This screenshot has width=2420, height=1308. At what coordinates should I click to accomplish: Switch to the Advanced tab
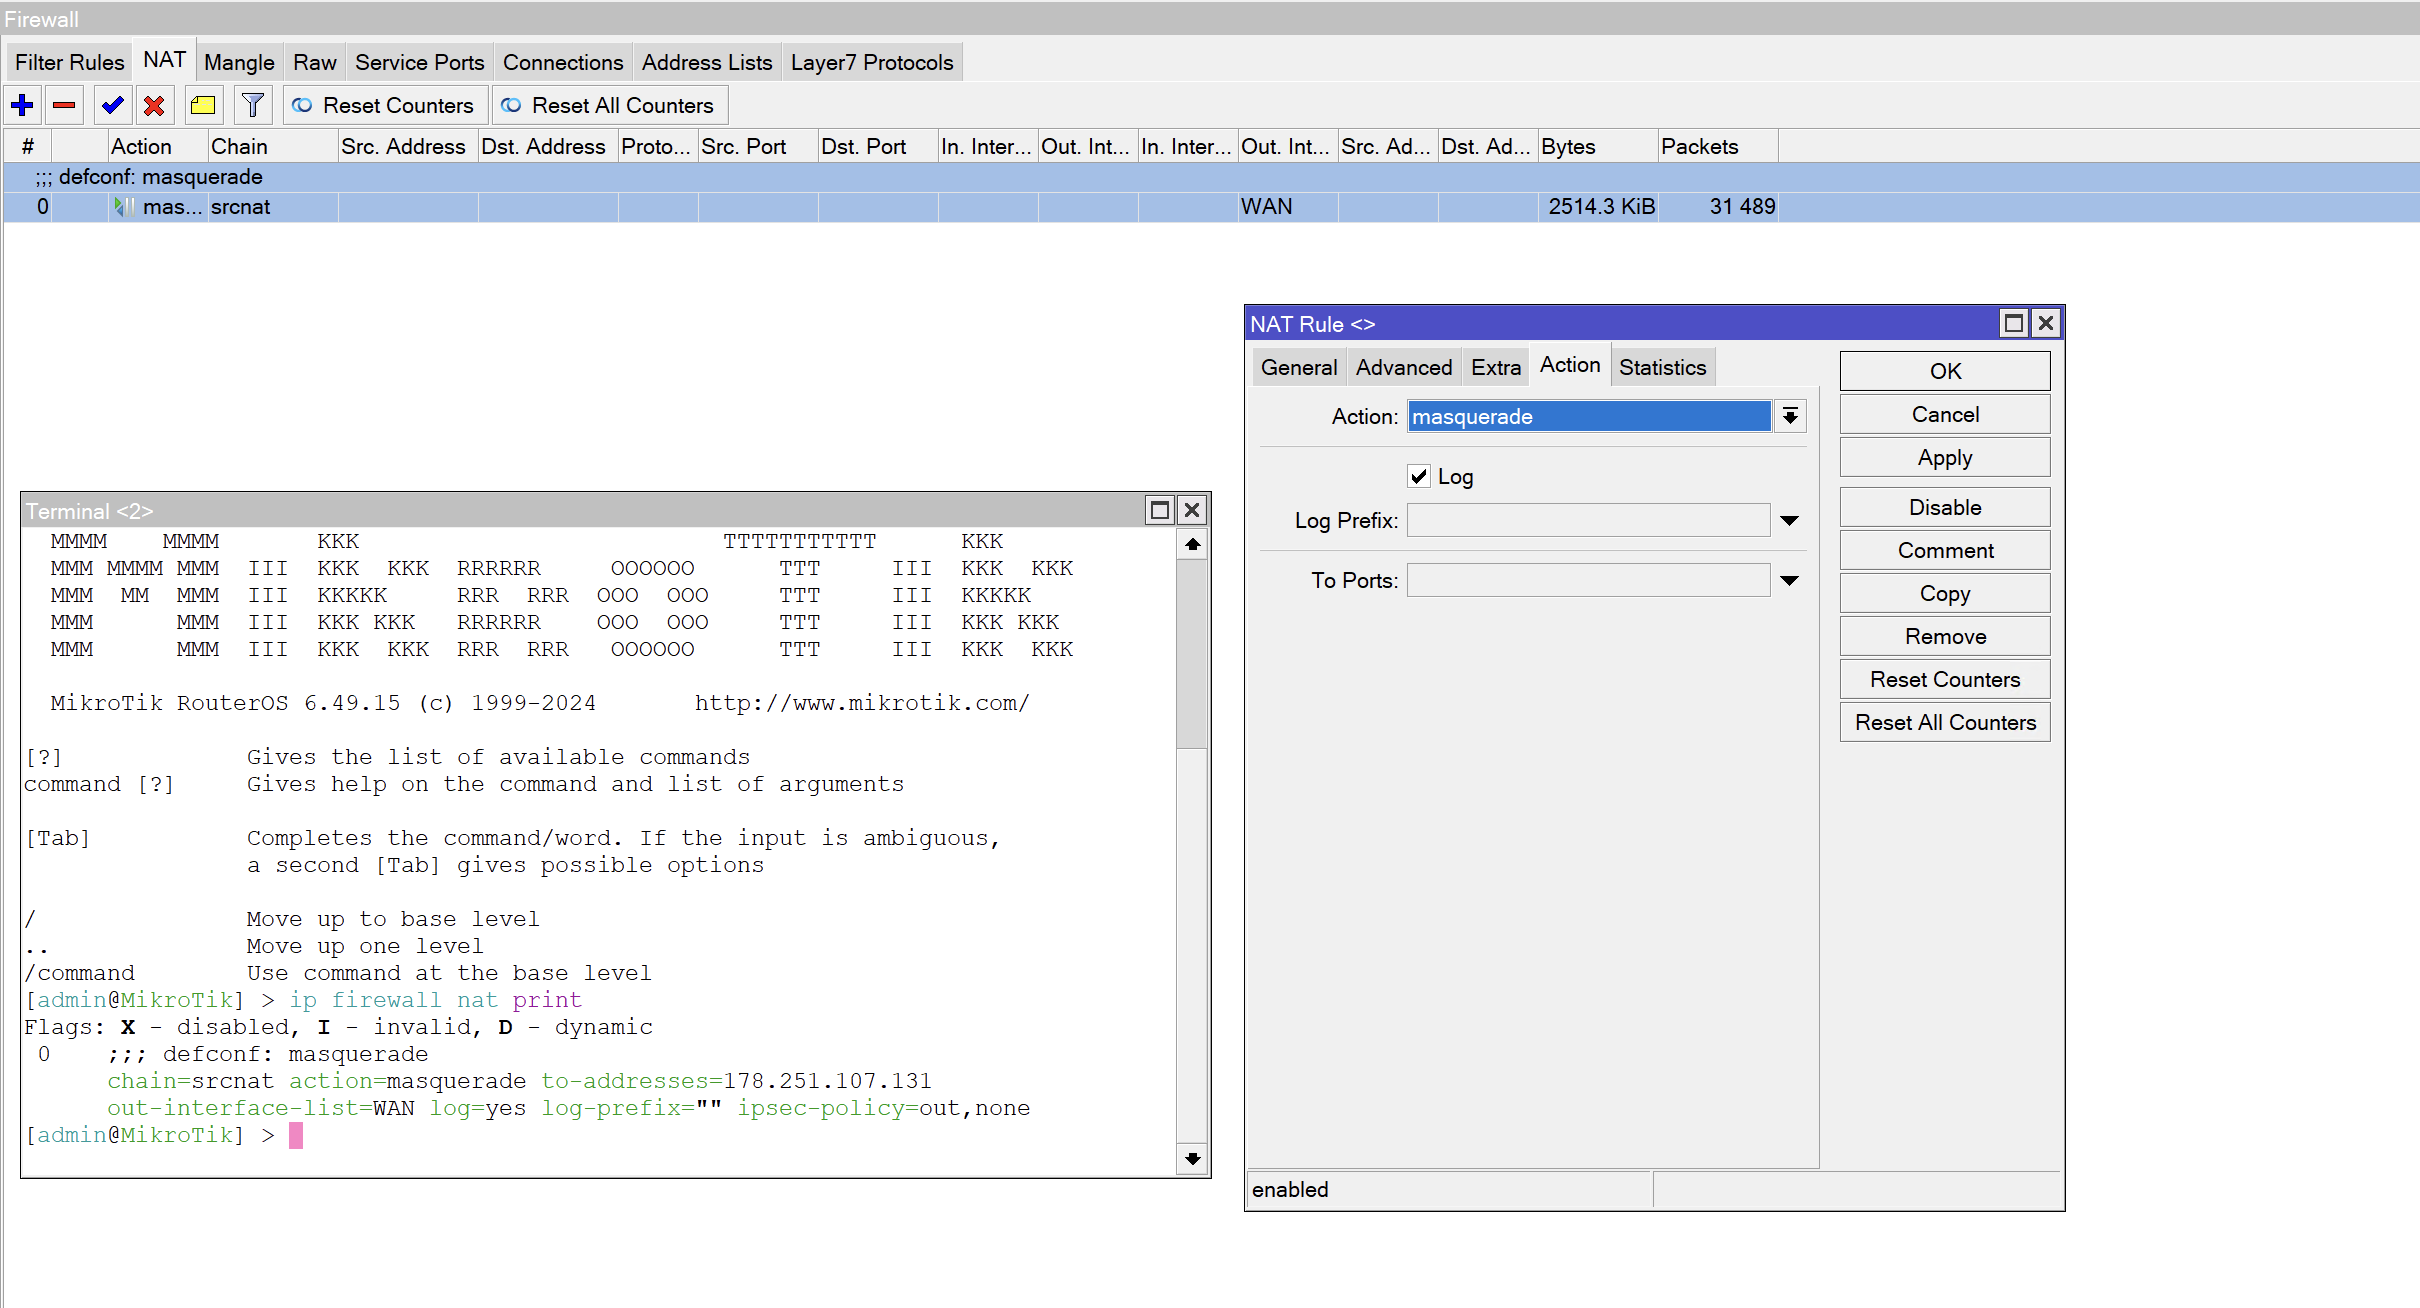click(1403, 366)
